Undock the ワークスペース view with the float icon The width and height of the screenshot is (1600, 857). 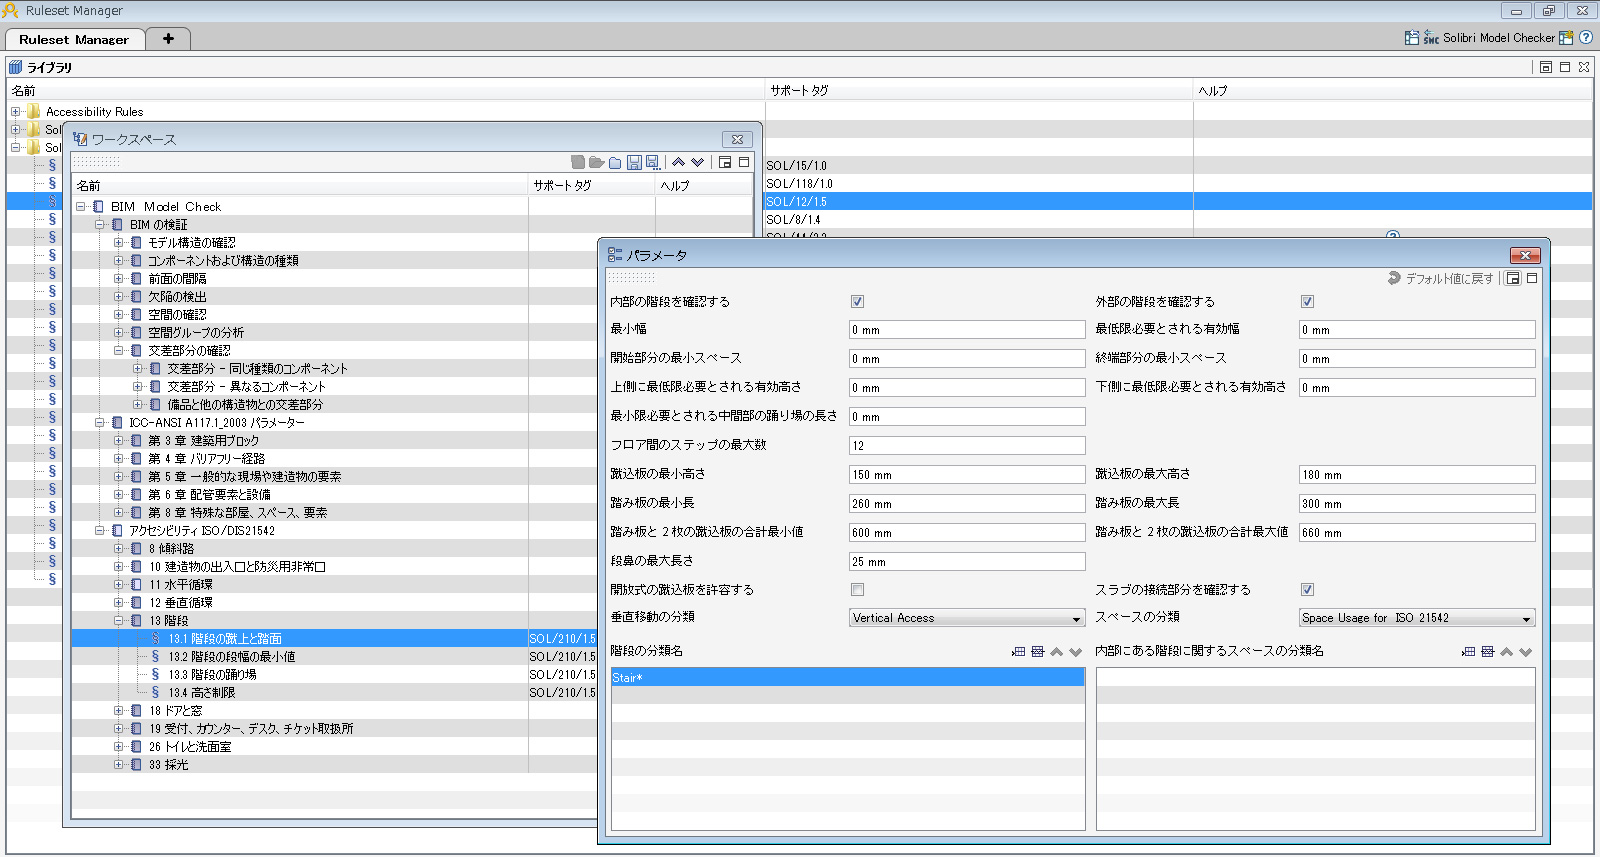click(x=725, y=162)
